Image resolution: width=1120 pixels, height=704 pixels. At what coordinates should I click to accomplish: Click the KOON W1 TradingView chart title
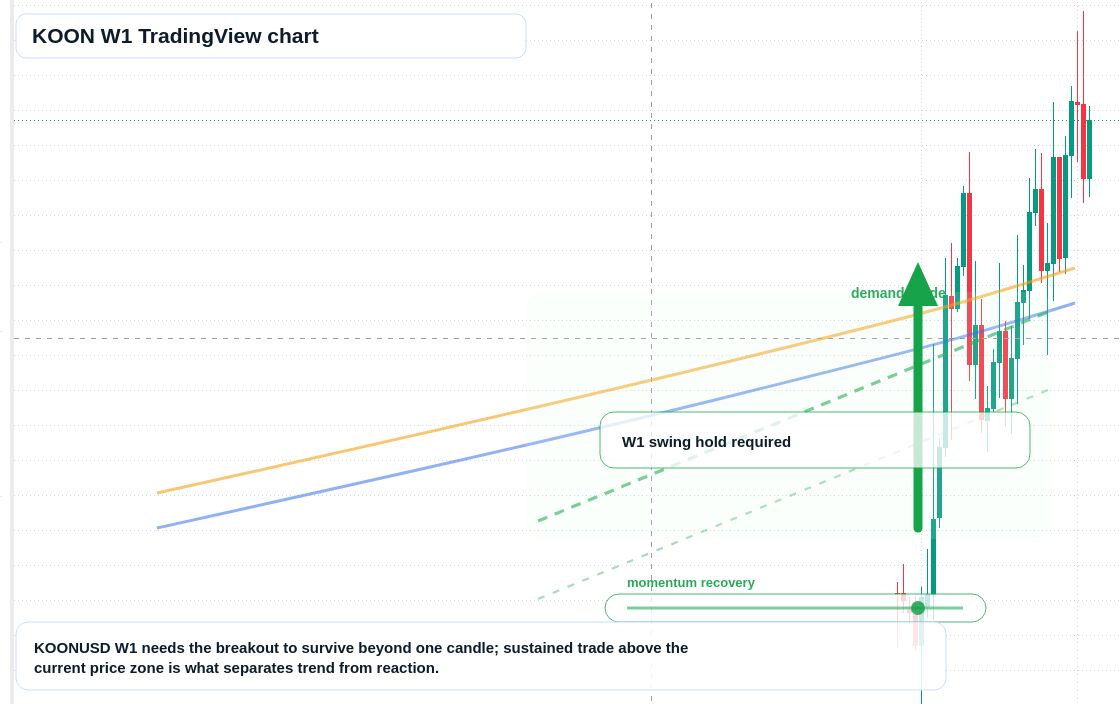click(175, 36)
